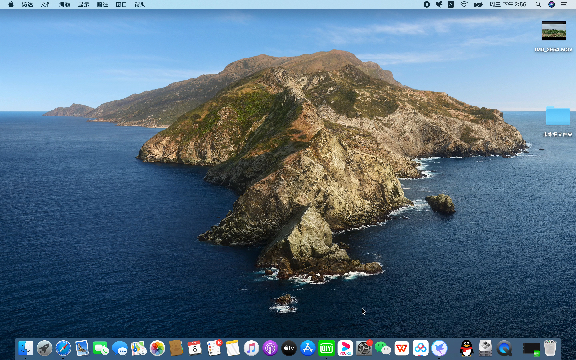Image resolution: width=576 pixels, height=360 pixels.
Task: Open the Finder app menu
Action: click(x=27, y=4)
